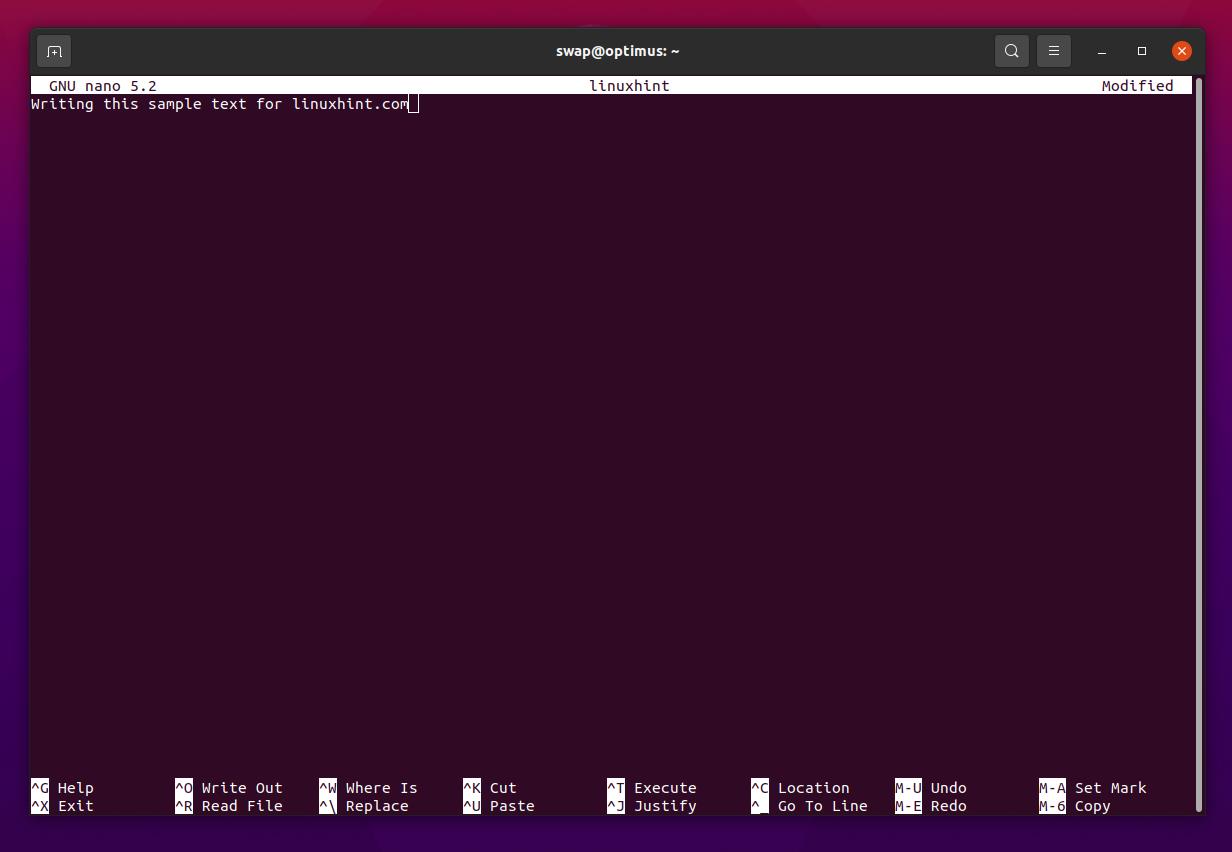Click the ^G Help shortcut
This screenshot has height=852, width=1232.
62,788
